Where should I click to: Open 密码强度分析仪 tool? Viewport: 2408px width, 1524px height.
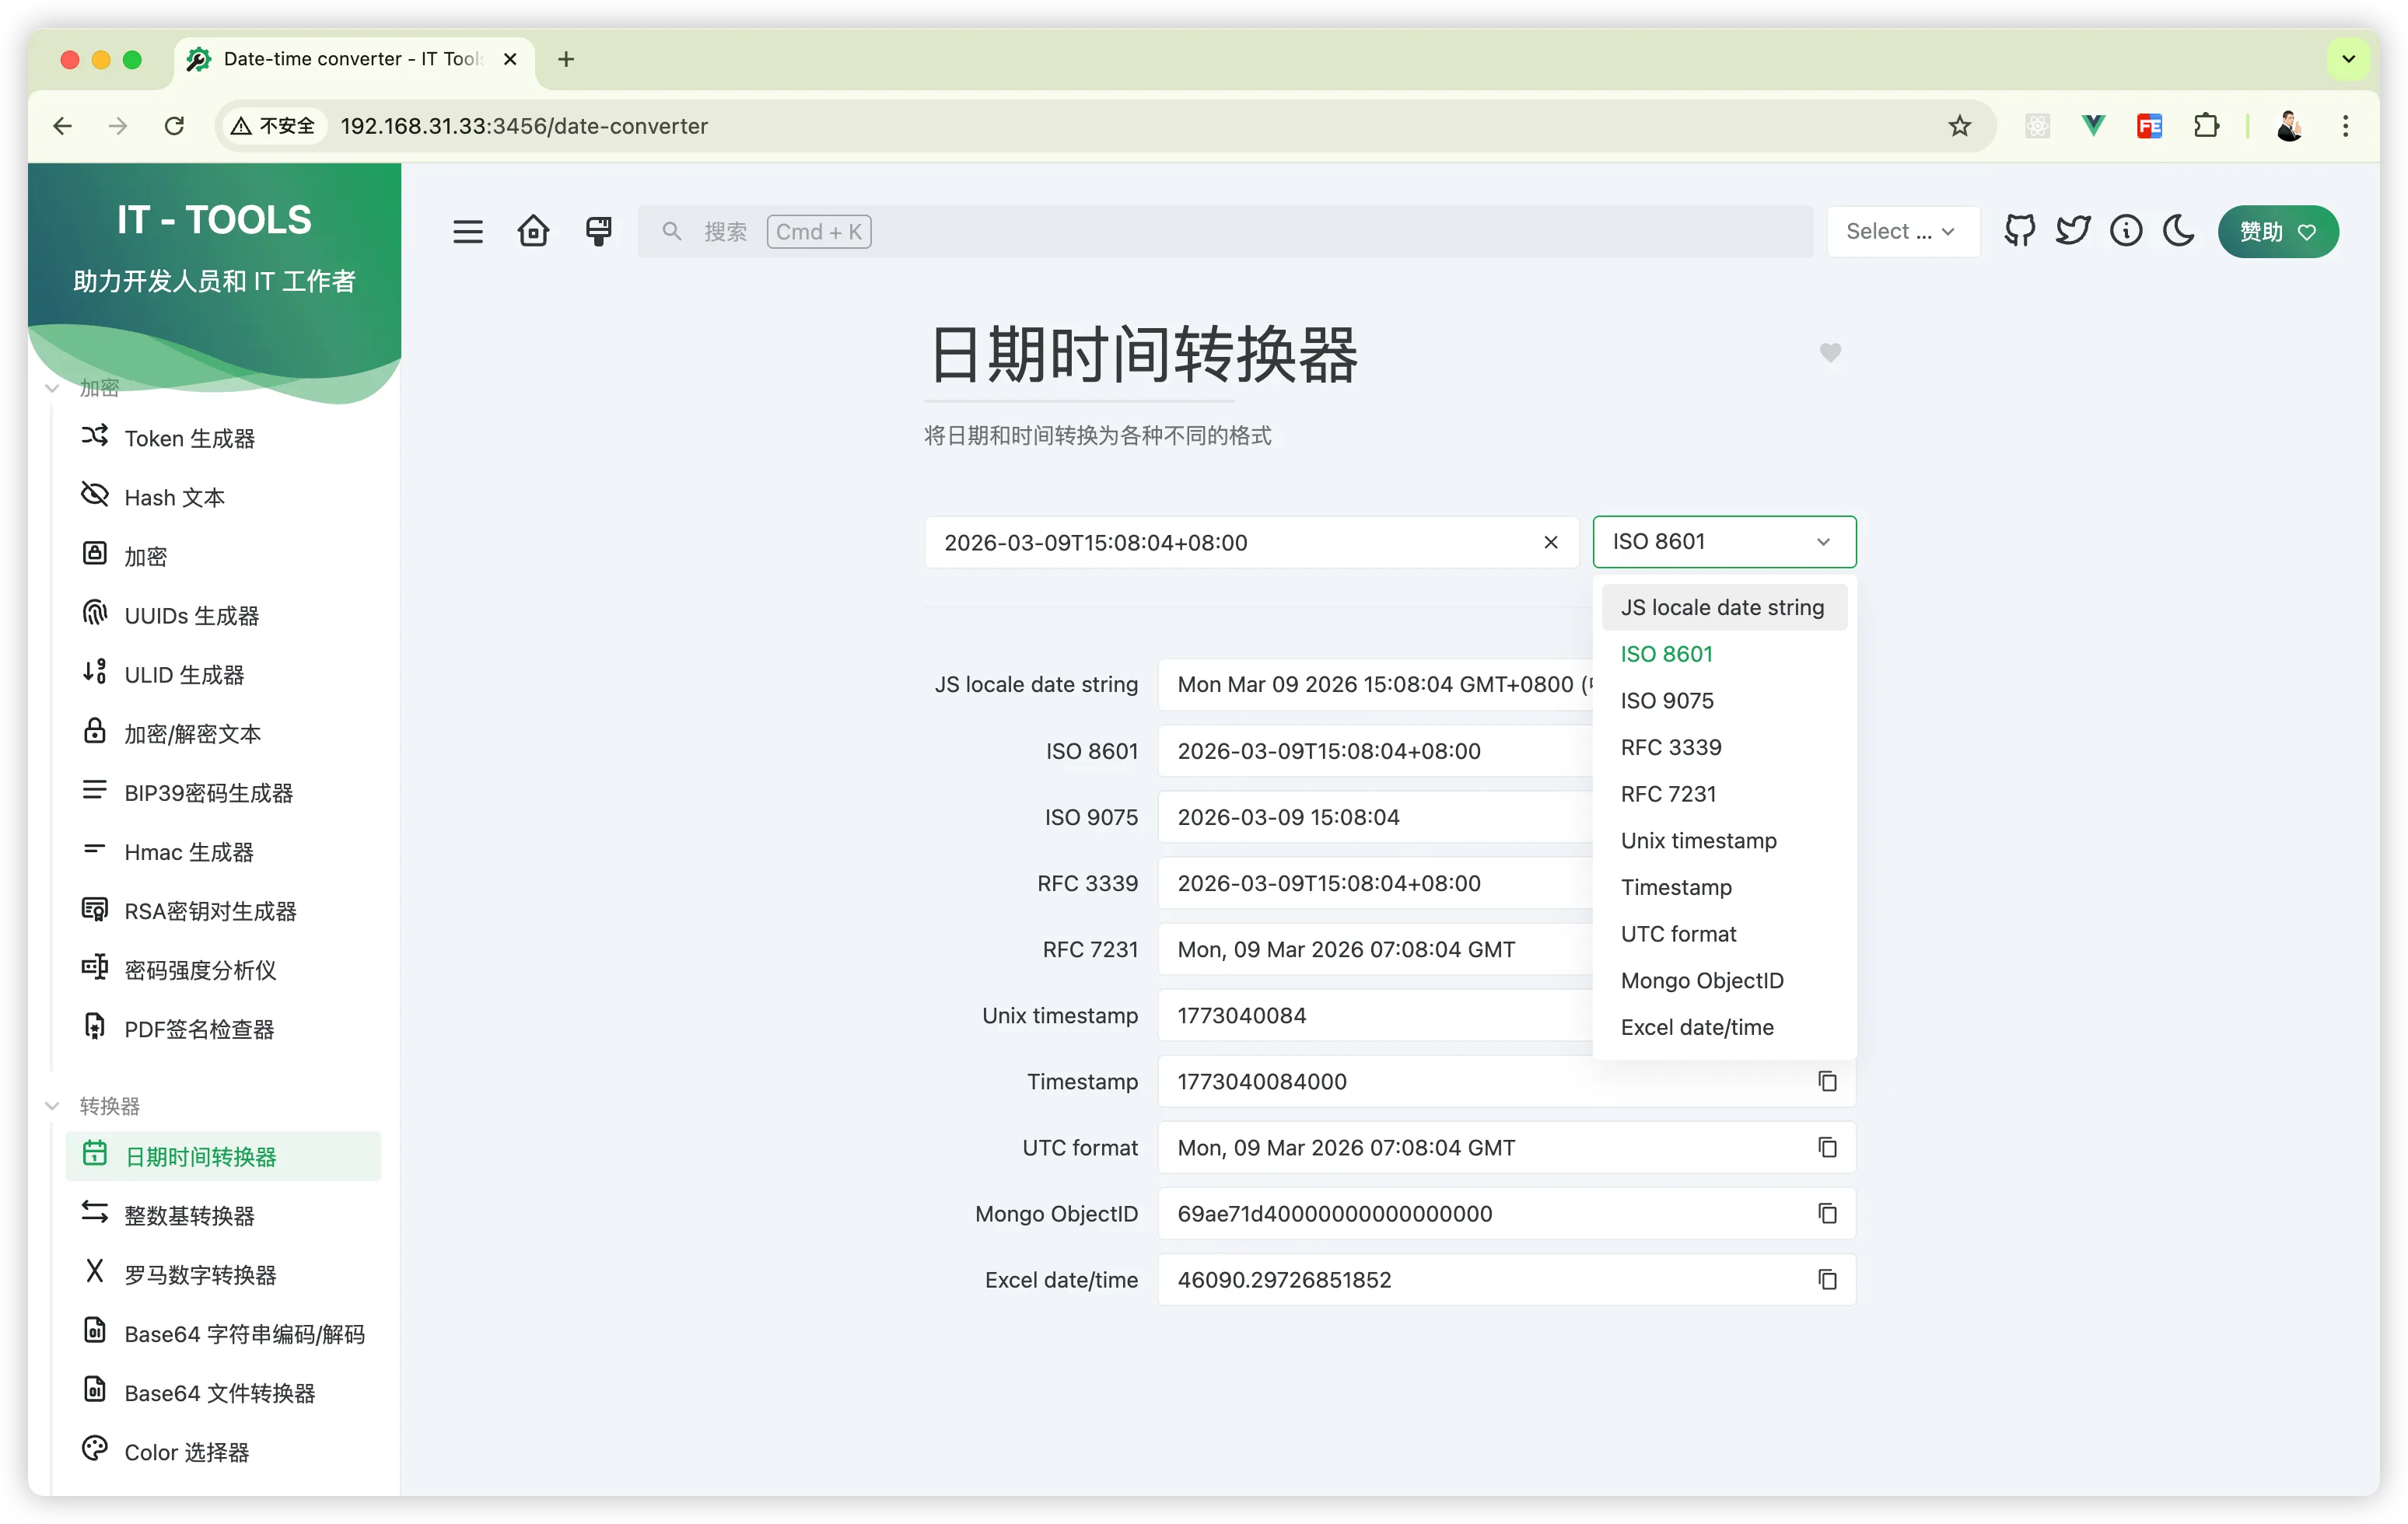point(223,969)
